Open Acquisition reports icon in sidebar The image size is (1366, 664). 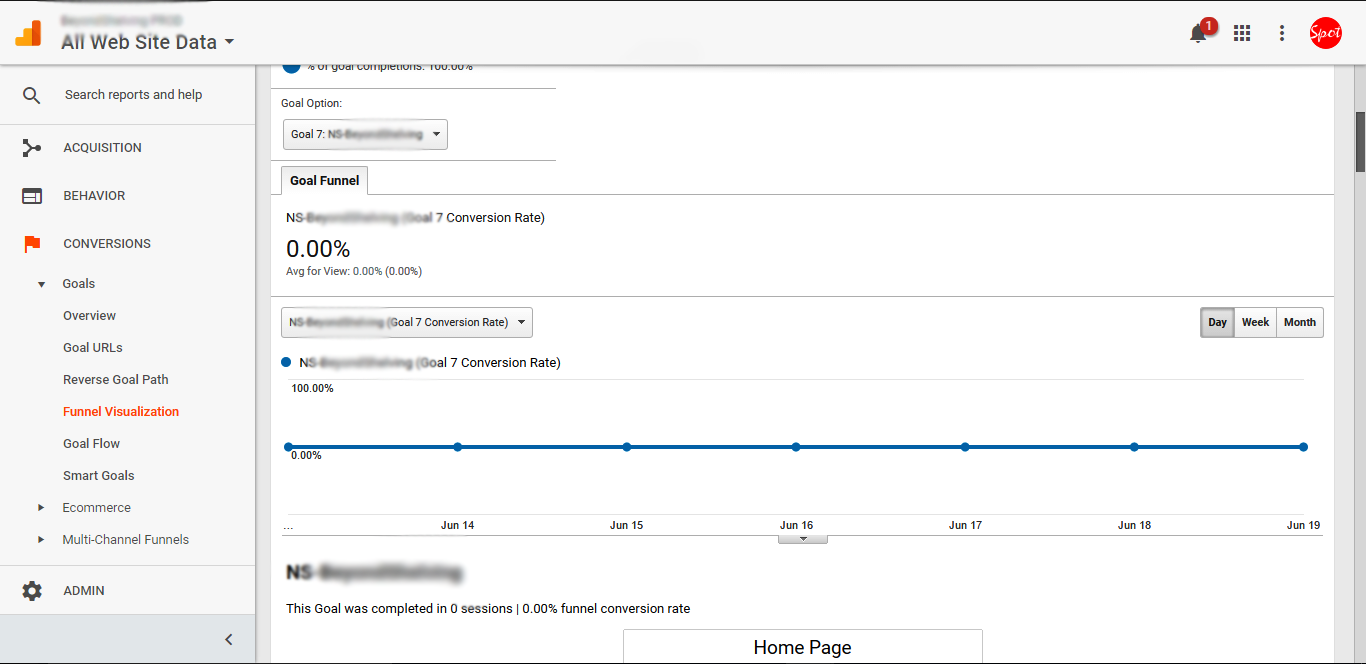point(32,148)
